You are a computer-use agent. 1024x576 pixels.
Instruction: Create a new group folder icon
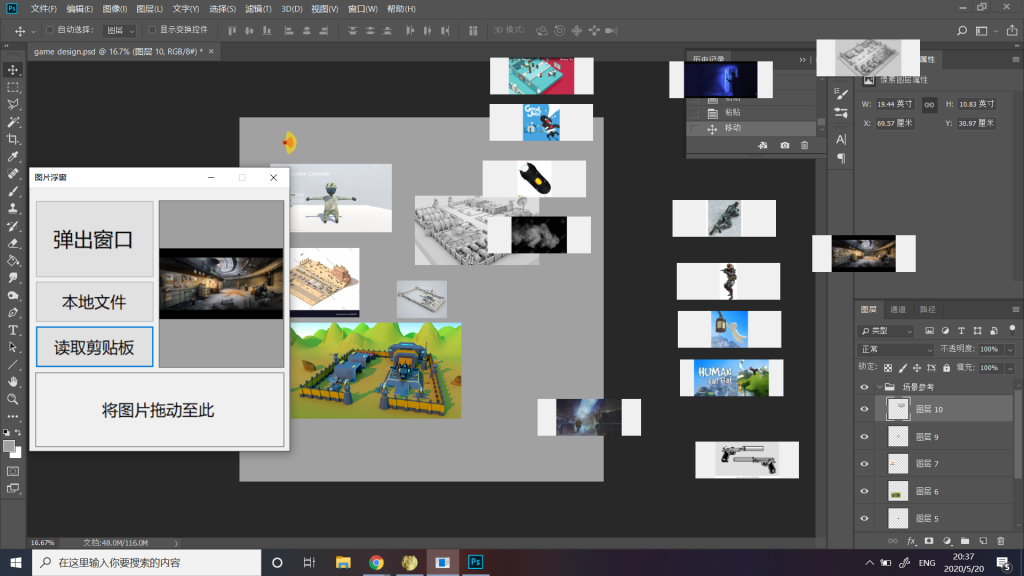tap(965, 541)
